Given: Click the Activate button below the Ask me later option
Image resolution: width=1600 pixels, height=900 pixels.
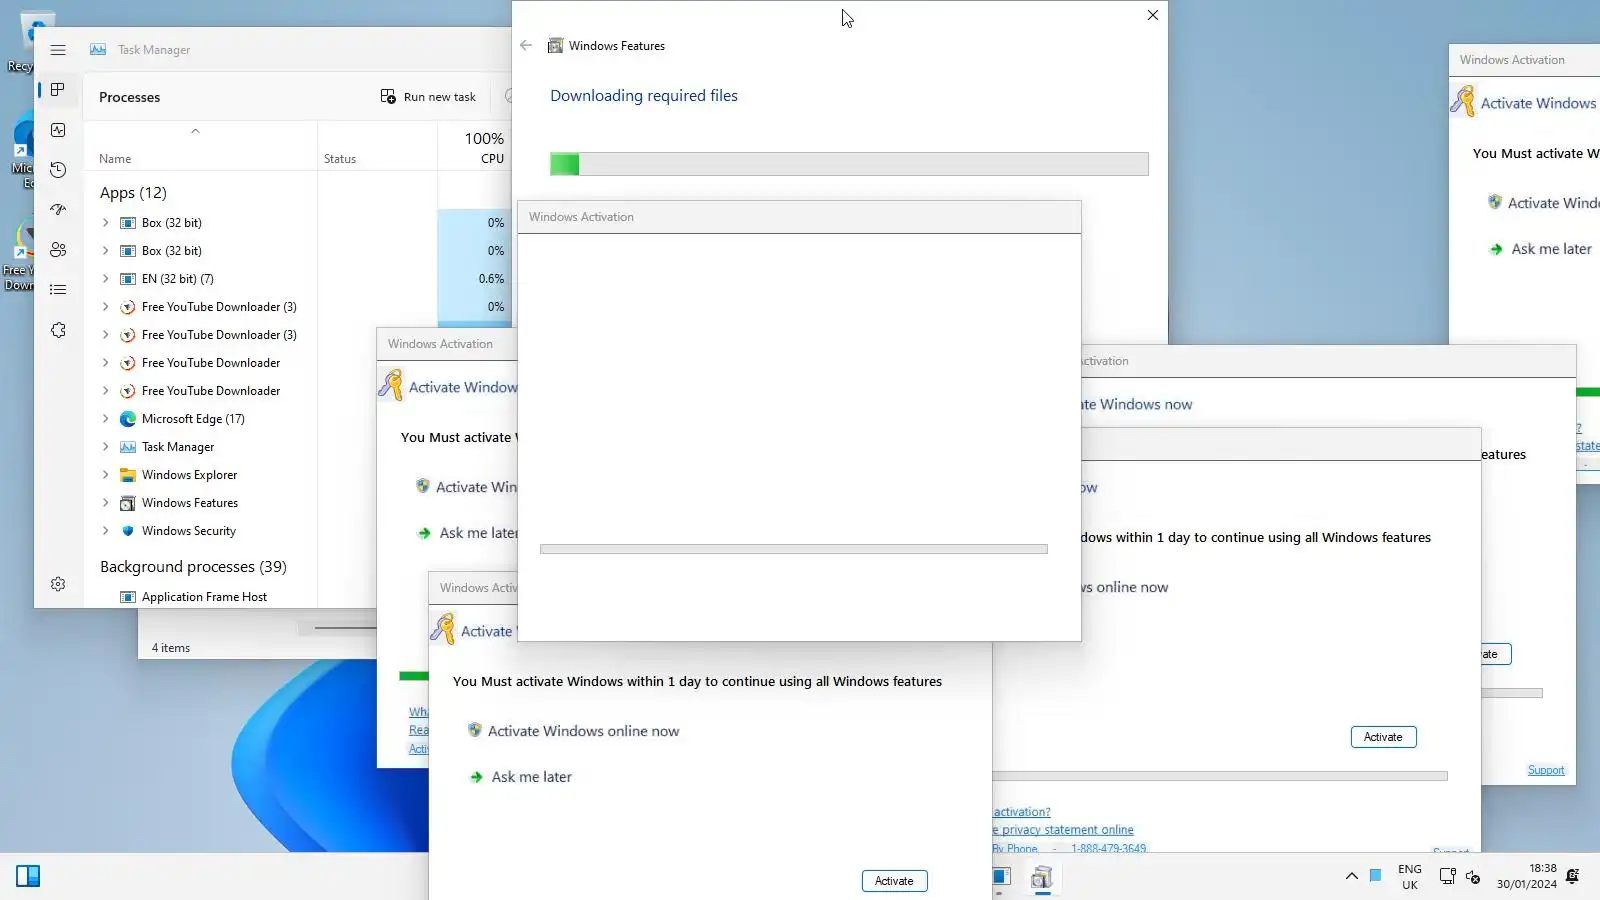Looking at the screenshot, I should point(894,881).
